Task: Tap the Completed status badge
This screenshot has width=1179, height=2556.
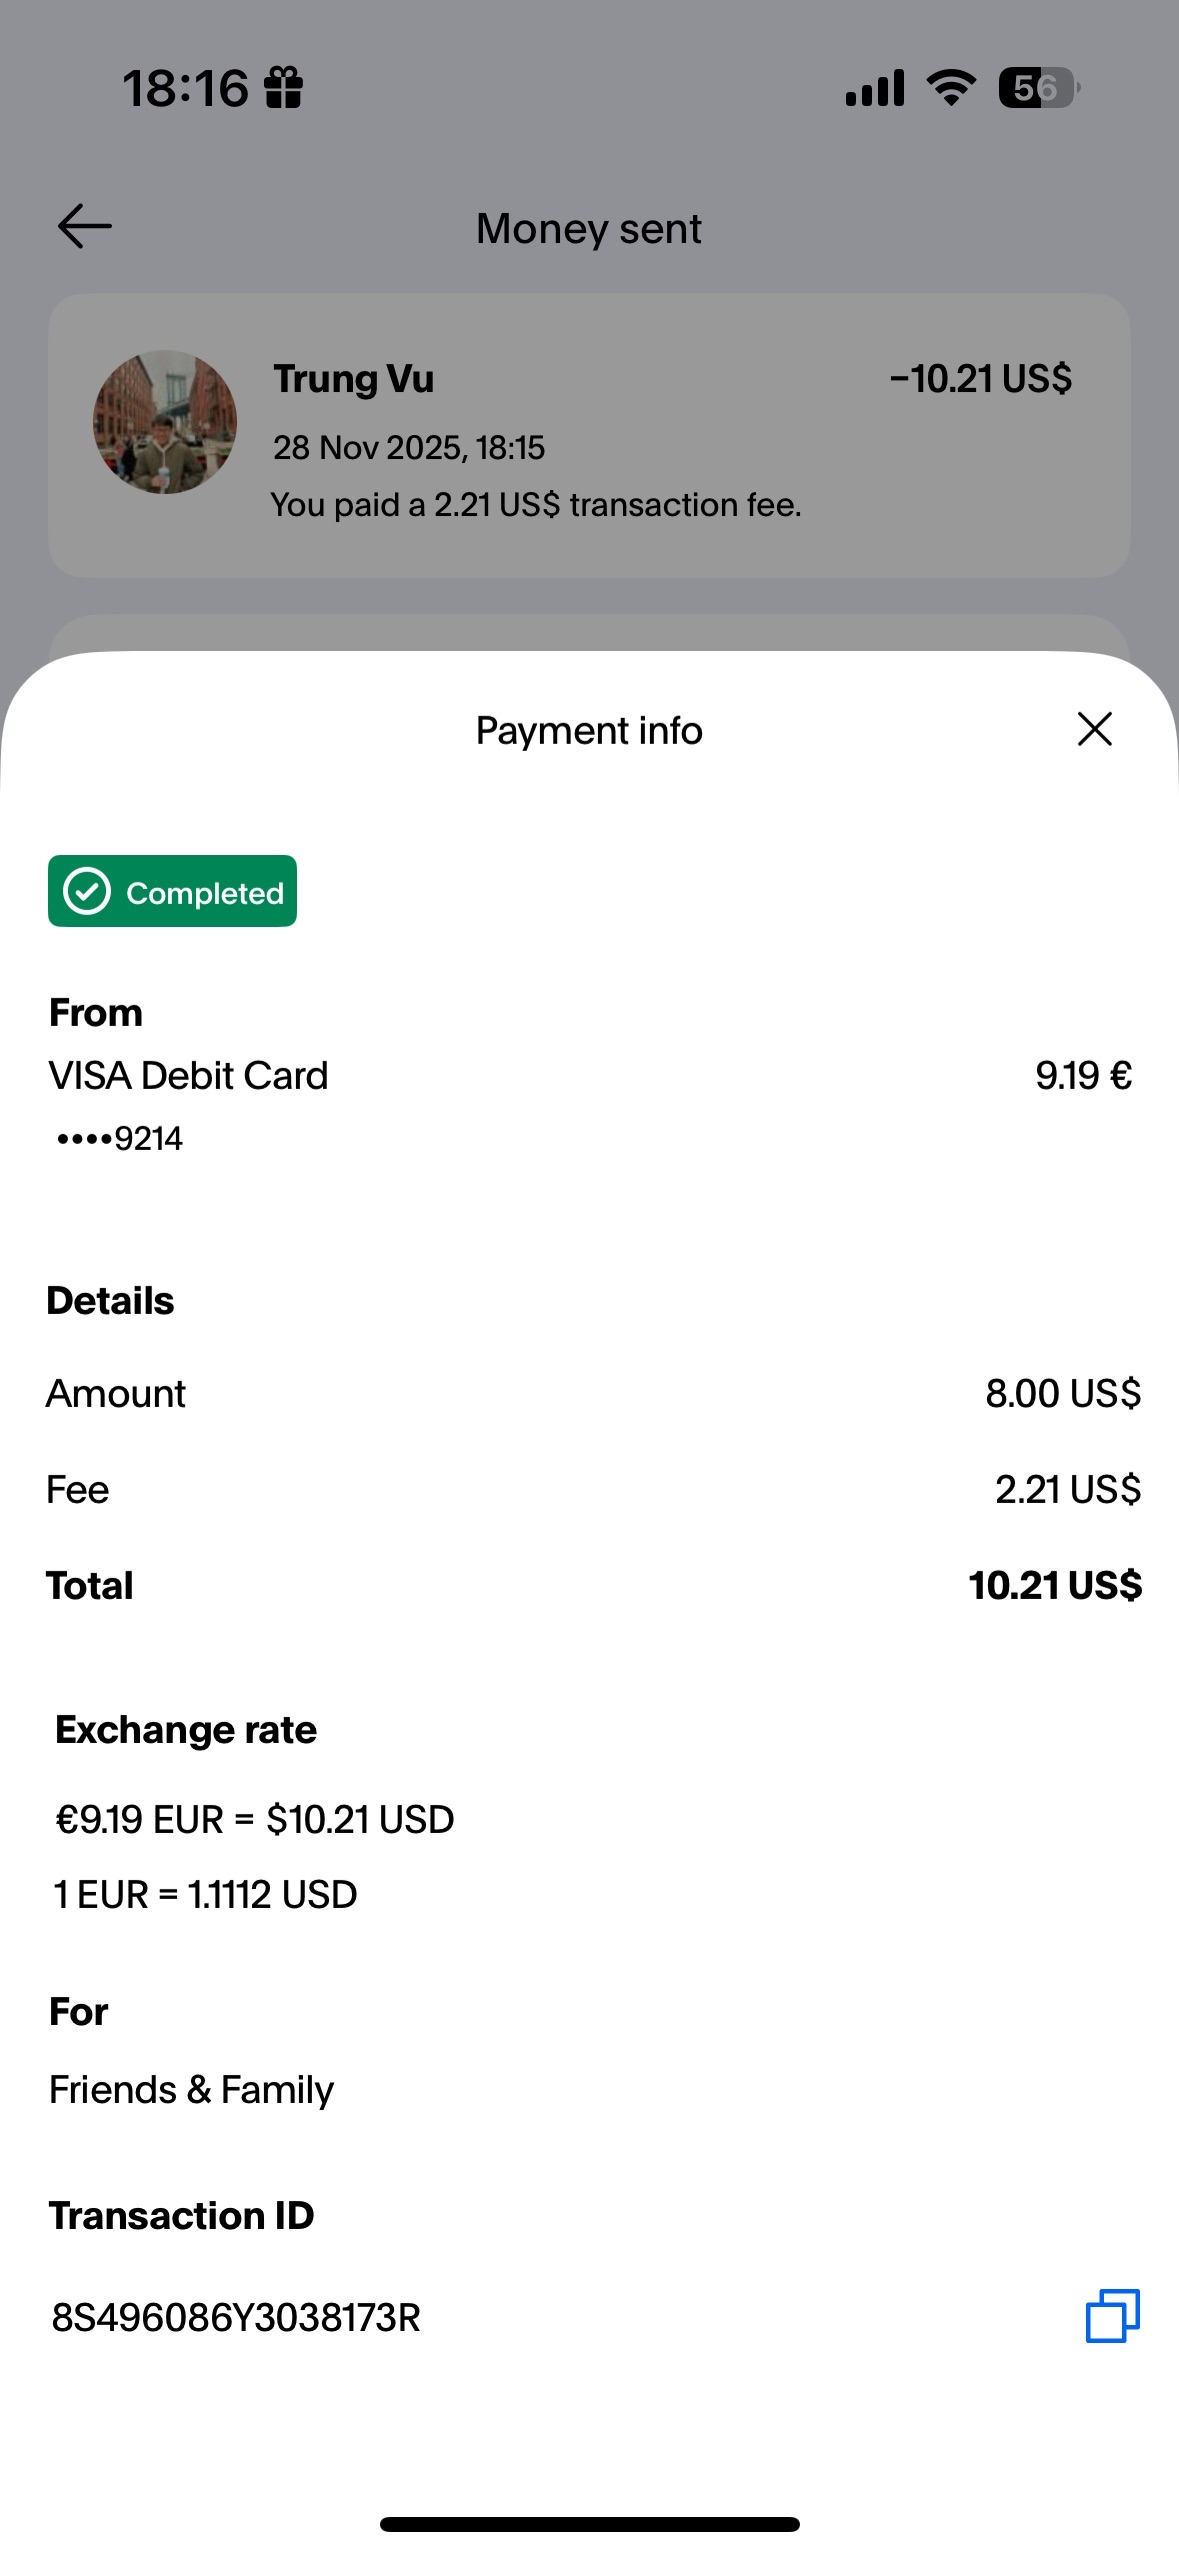Action: [173, 891]
